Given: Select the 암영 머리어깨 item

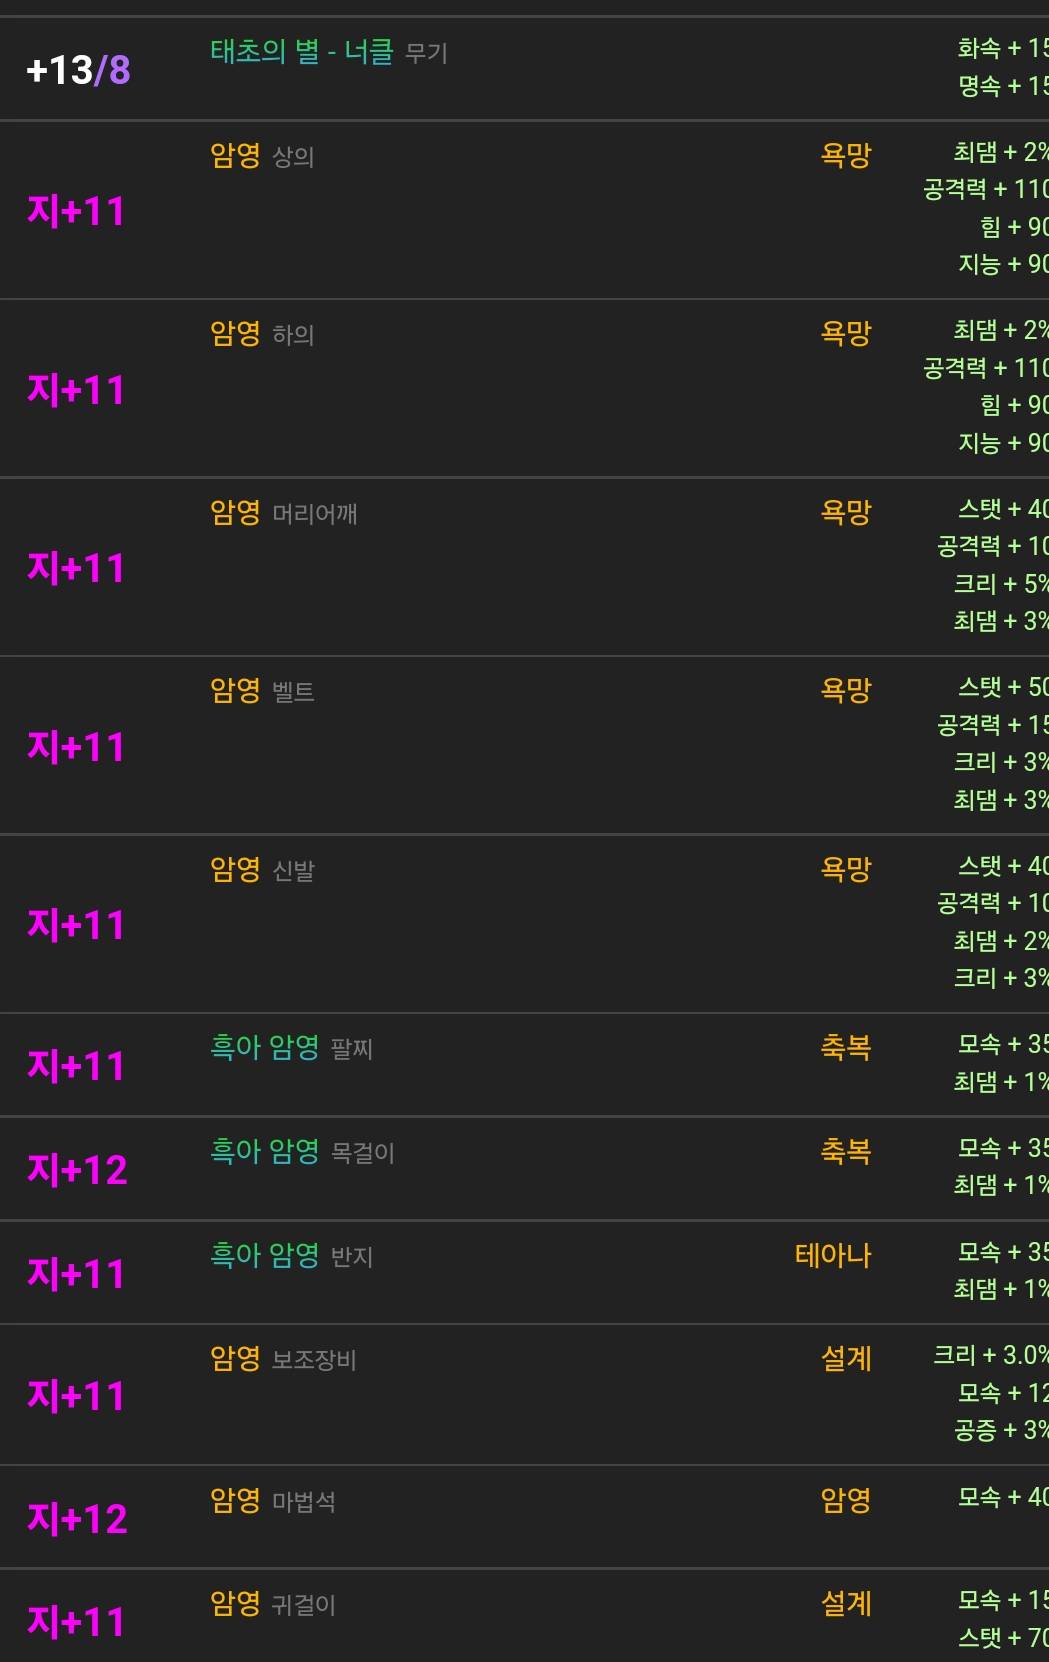Looking at the screenshot, I should tap(283, 513).
